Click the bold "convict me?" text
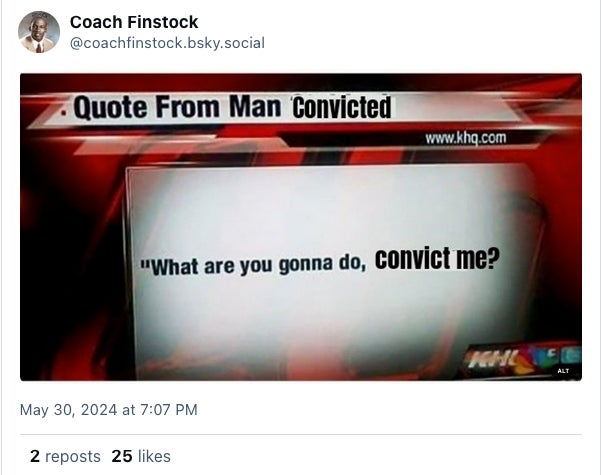This screenshot has width=601, height=475. point(438,260)
